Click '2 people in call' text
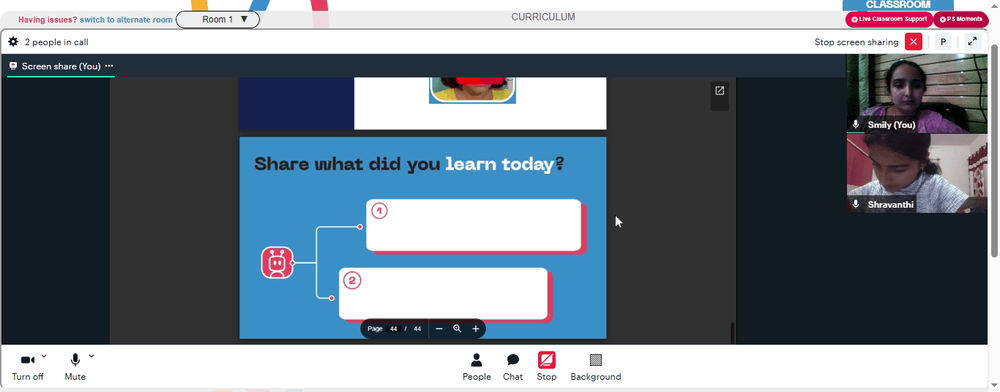 point(57,42)
